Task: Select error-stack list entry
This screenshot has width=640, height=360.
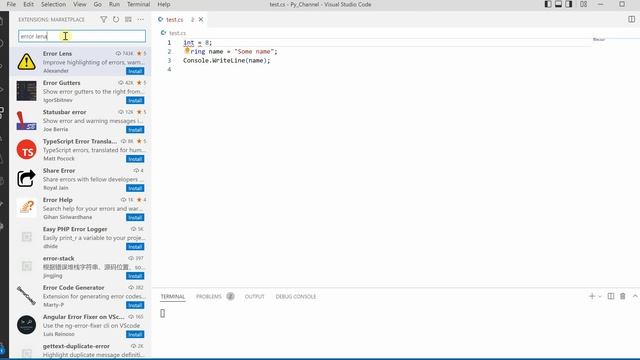Action: 80,267
